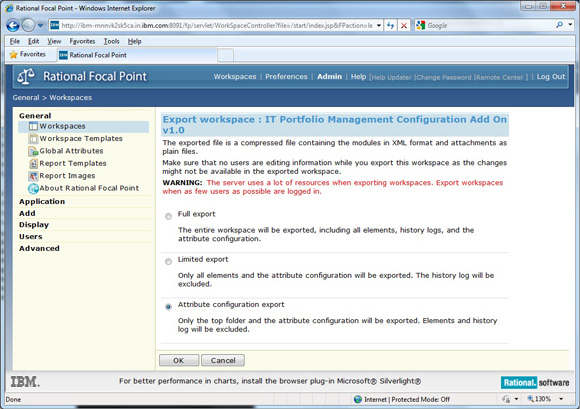Open a new blank tab
This screenshot has width=580, height=409.
click(225, 55)
